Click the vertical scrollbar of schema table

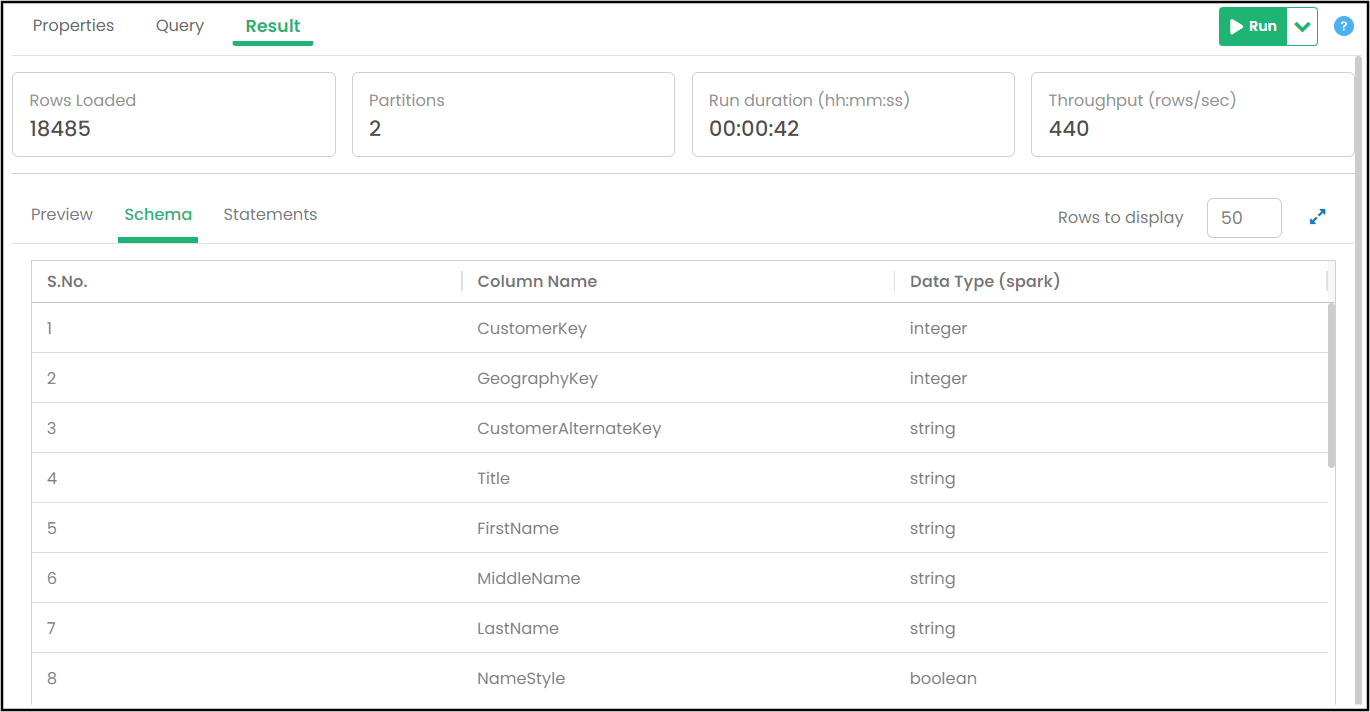(1330, 385)
